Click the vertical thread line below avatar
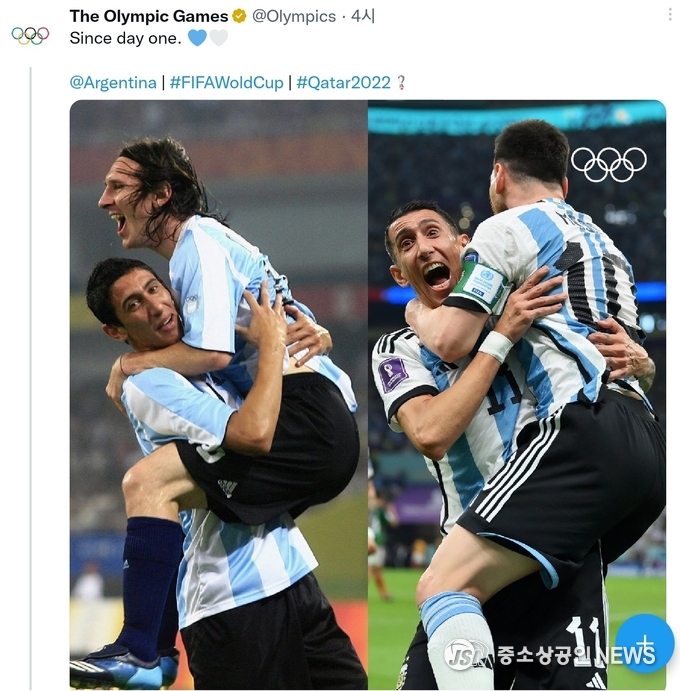 point(30,378)
